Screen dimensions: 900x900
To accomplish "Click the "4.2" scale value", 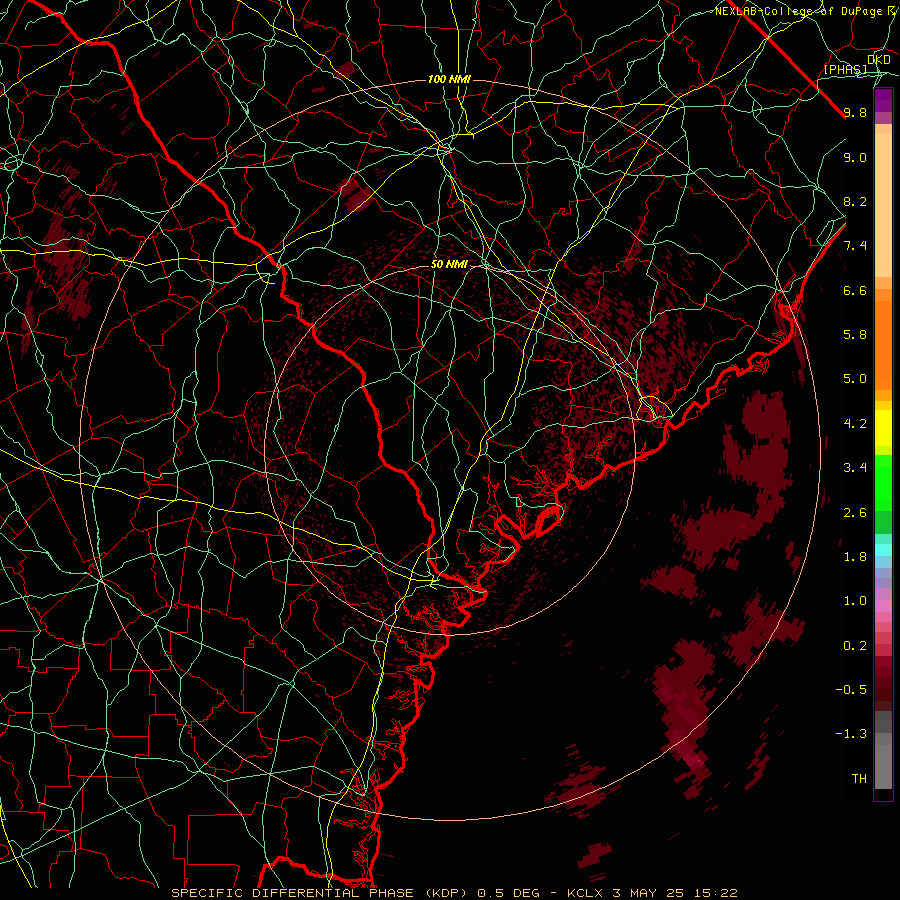I will [855, 424].
